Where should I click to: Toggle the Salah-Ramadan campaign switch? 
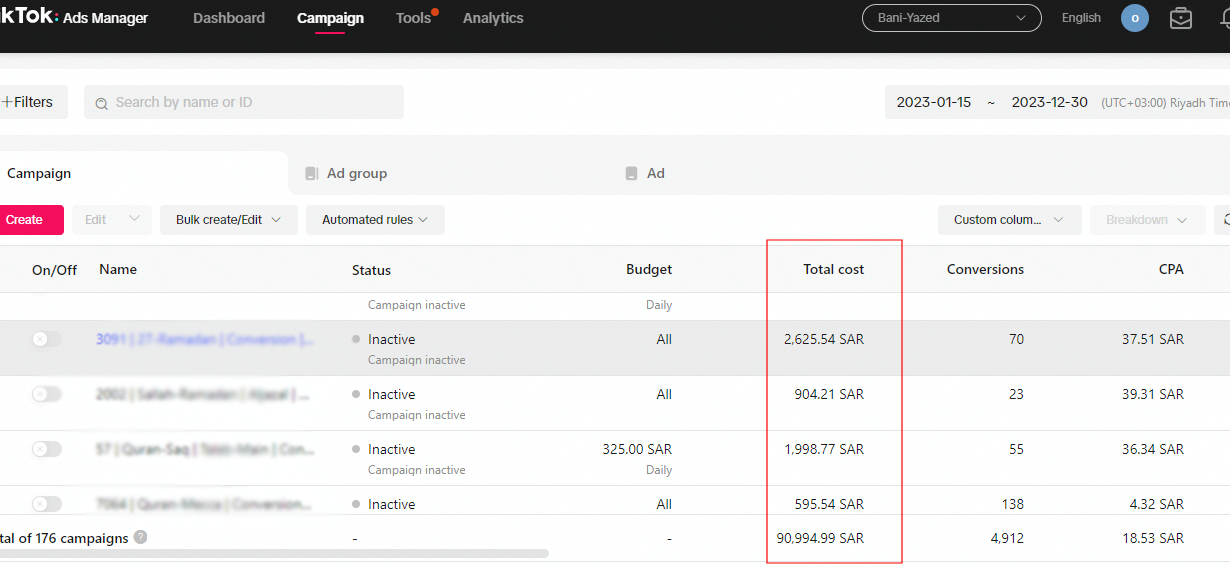(46, 395)
